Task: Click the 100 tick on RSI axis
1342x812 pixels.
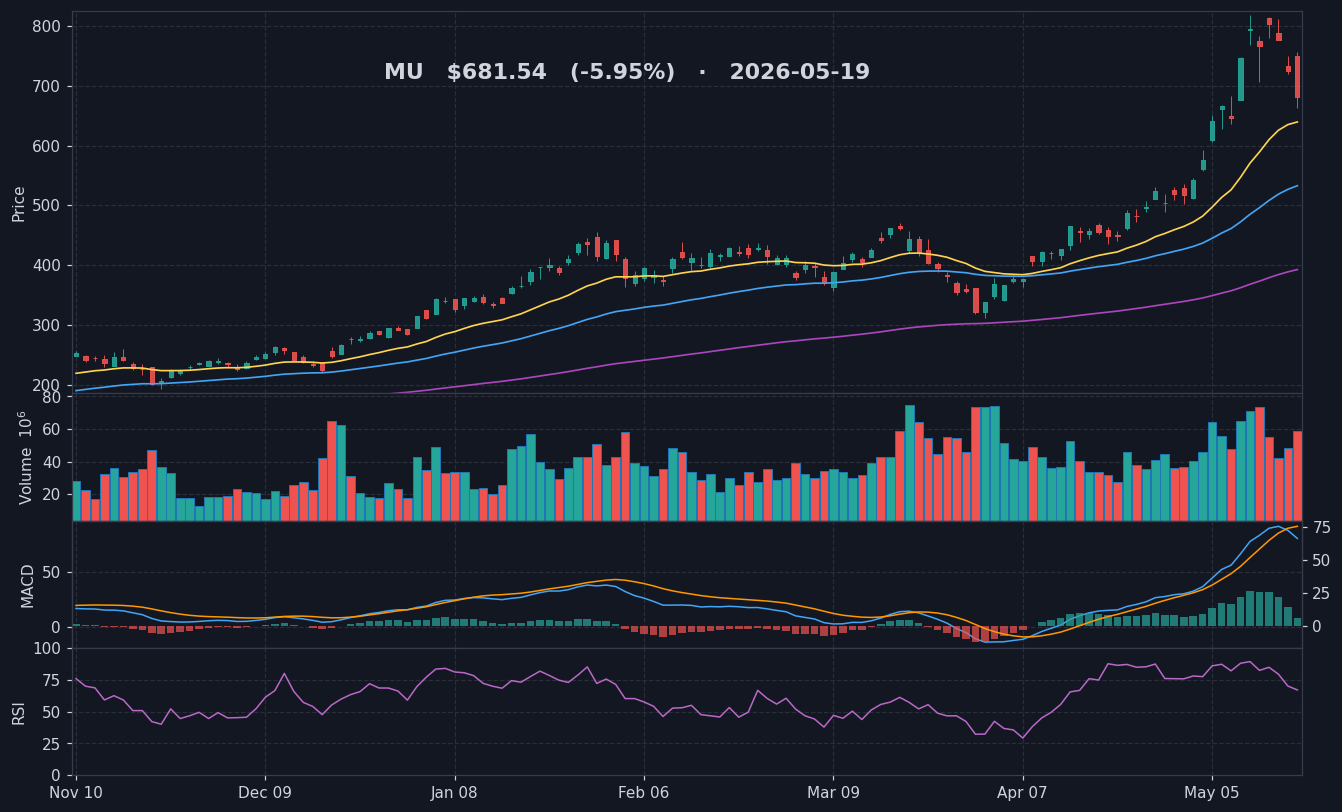Action: point(46,649)
